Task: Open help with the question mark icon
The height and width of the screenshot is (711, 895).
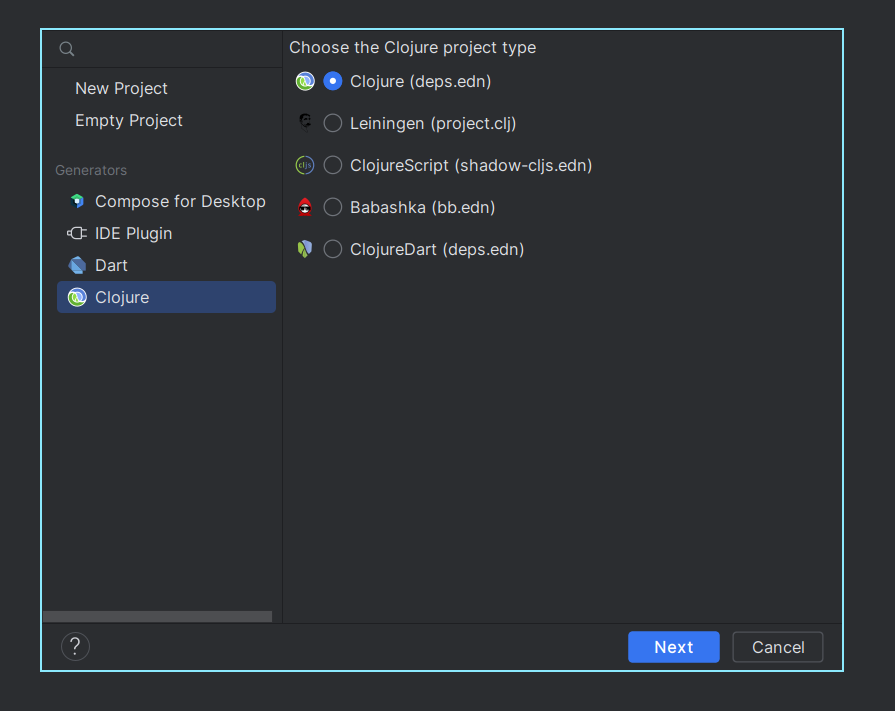Action: coord(75,647)
